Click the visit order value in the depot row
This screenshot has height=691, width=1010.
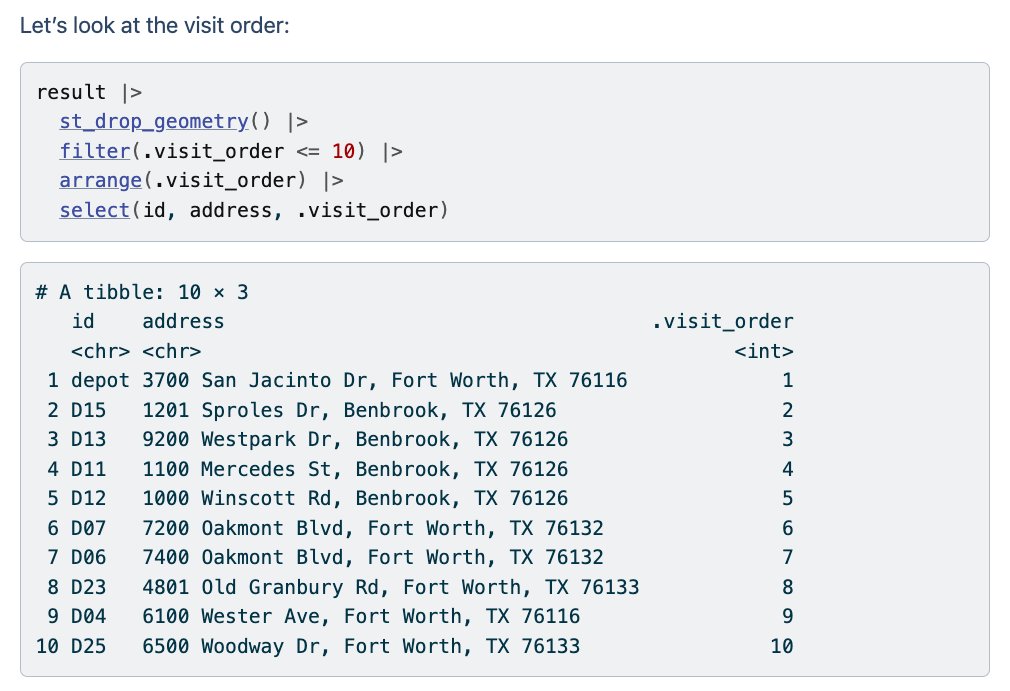click(x=788, y=380)
